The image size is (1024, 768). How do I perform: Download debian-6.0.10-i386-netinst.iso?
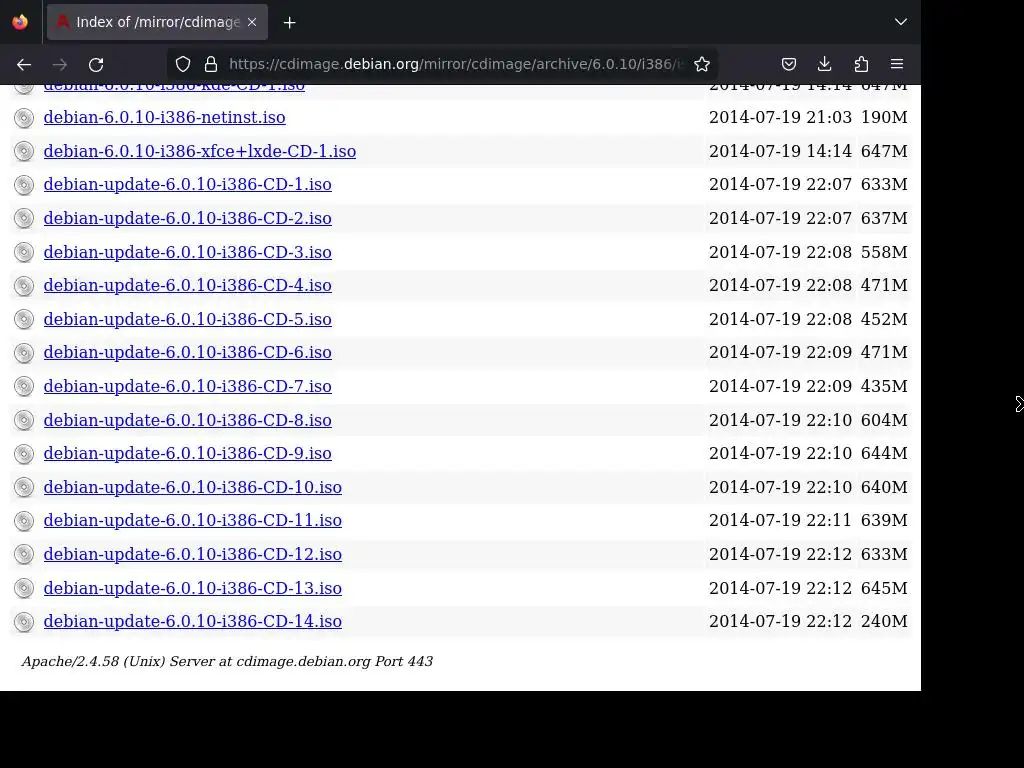click(x=165, y=117)
